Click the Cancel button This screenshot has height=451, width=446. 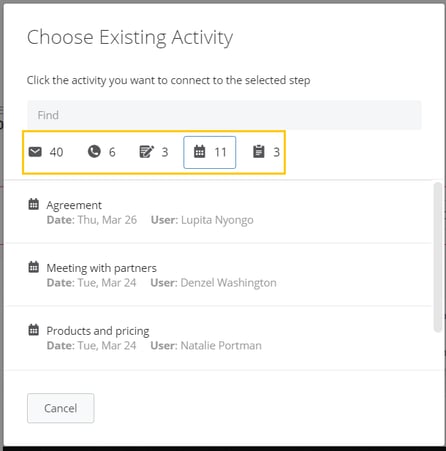click(x=61, y=408)
